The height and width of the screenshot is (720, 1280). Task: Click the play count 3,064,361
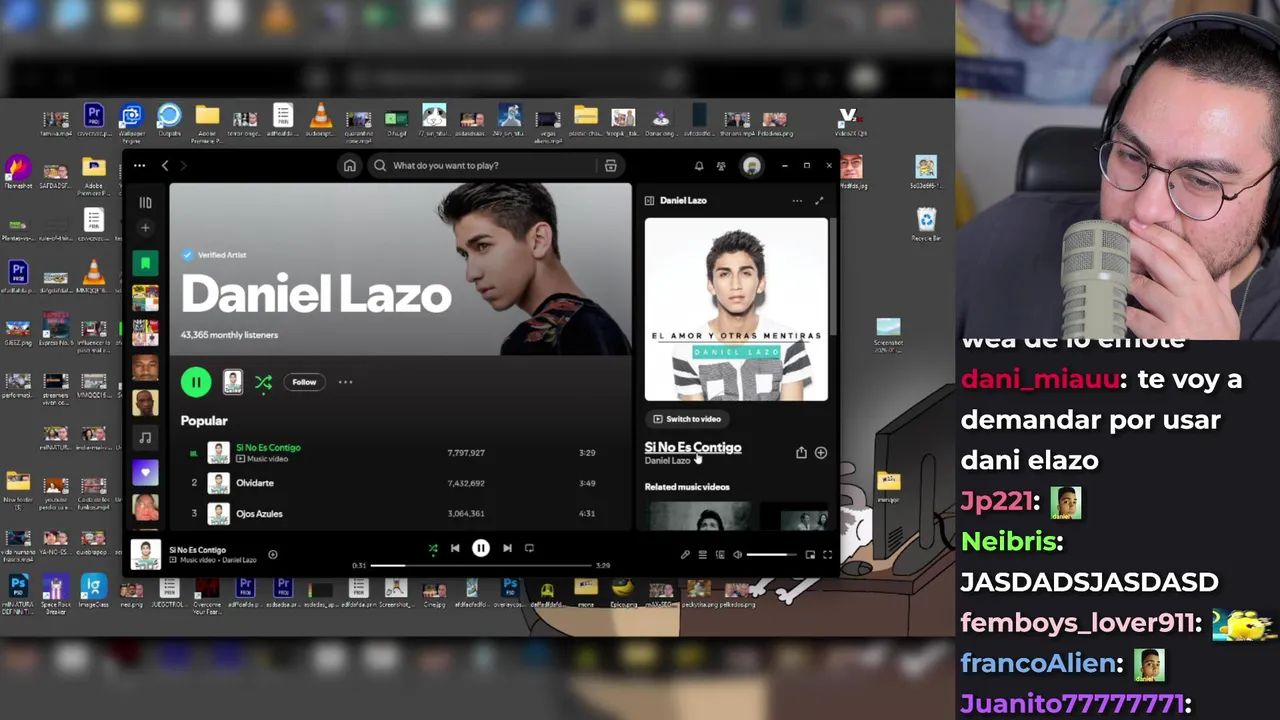(x=465, y=514)
